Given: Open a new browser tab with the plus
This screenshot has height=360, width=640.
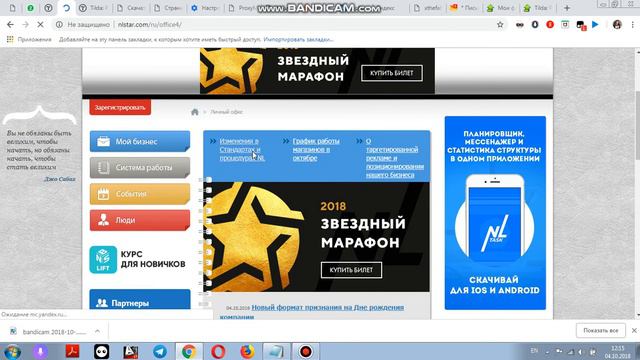Looking at the screenshot, I should 567,8.
